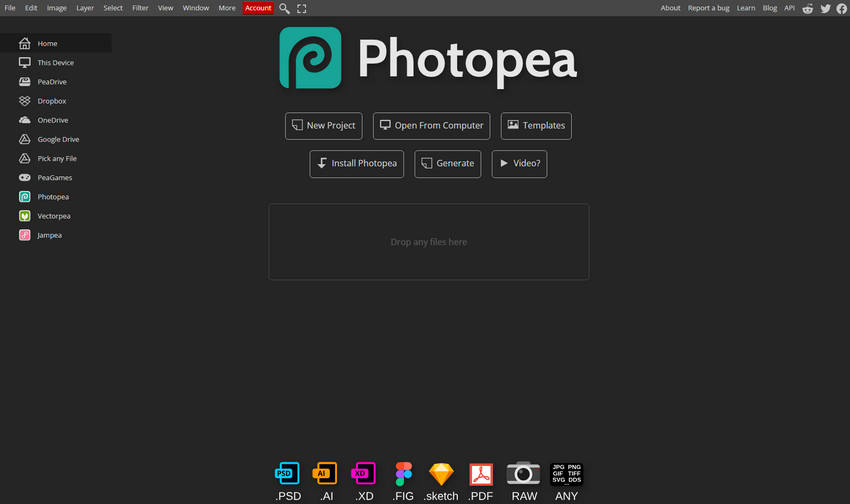The width and height of the screenshot is (850, 504).
Task: Click the Video? button
Action: [519, 164]
